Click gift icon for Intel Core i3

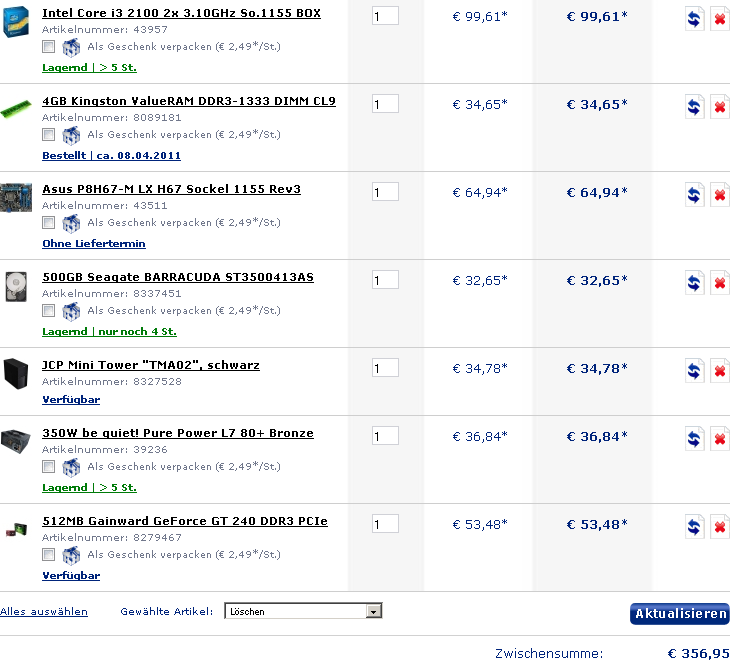71,47
